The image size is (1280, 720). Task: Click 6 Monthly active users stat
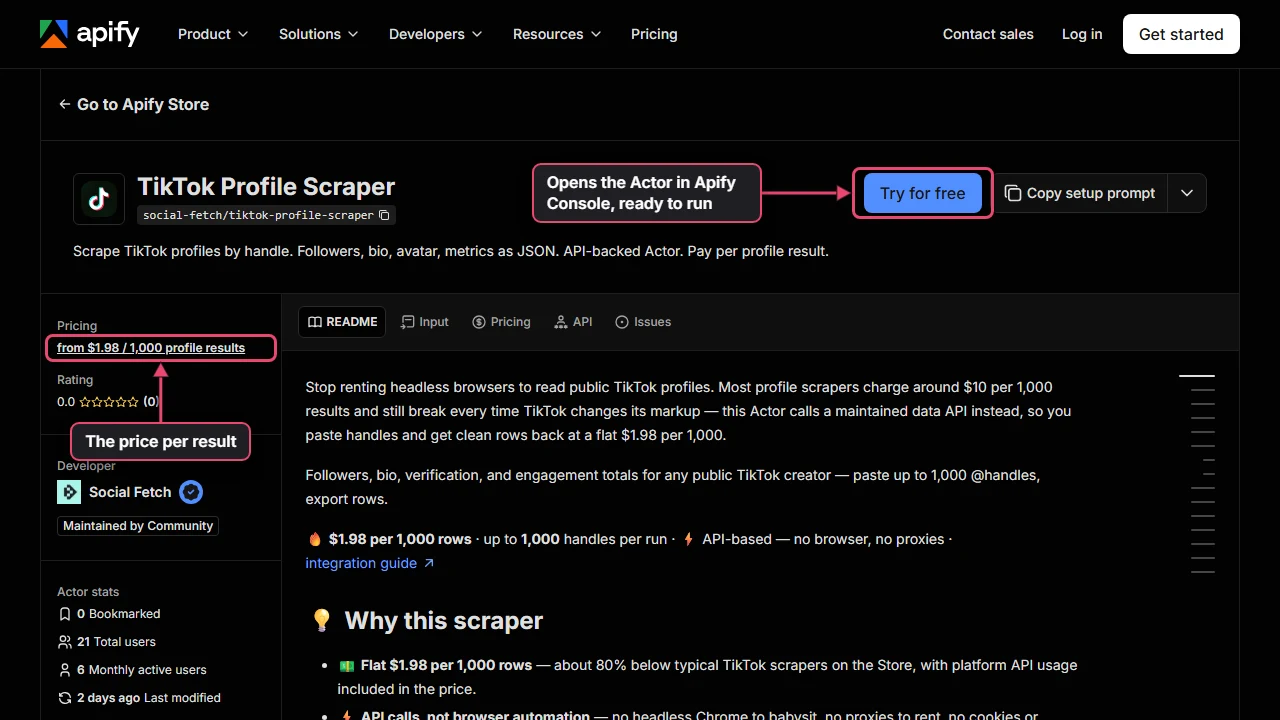click(x=132, y=670)
